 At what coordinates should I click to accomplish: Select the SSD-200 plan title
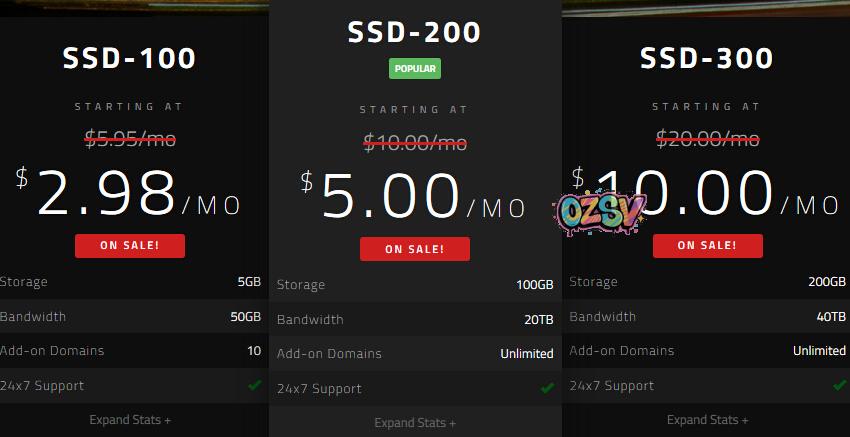tap(414, 32)
